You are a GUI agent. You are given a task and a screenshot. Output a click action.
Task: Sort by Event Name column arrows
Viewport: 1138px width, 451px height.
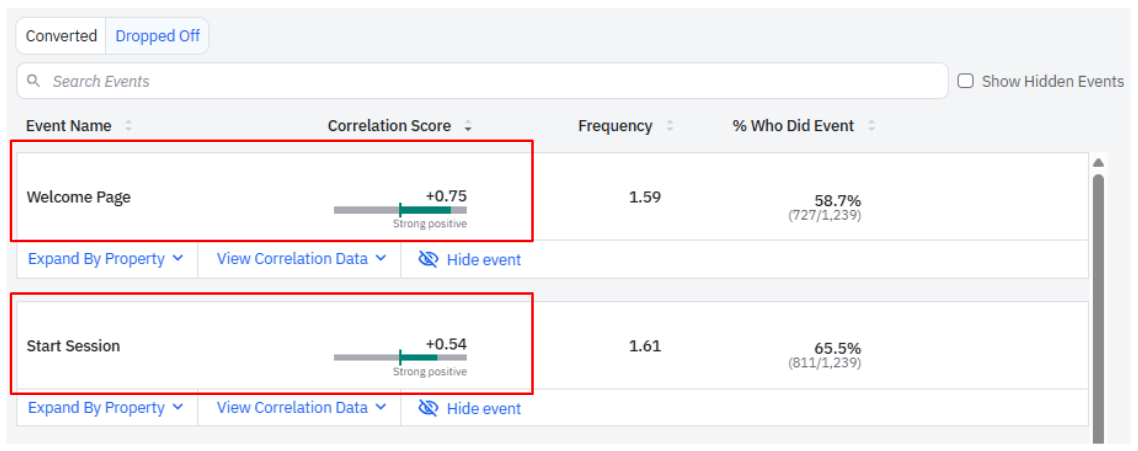(x=128, y=126)
